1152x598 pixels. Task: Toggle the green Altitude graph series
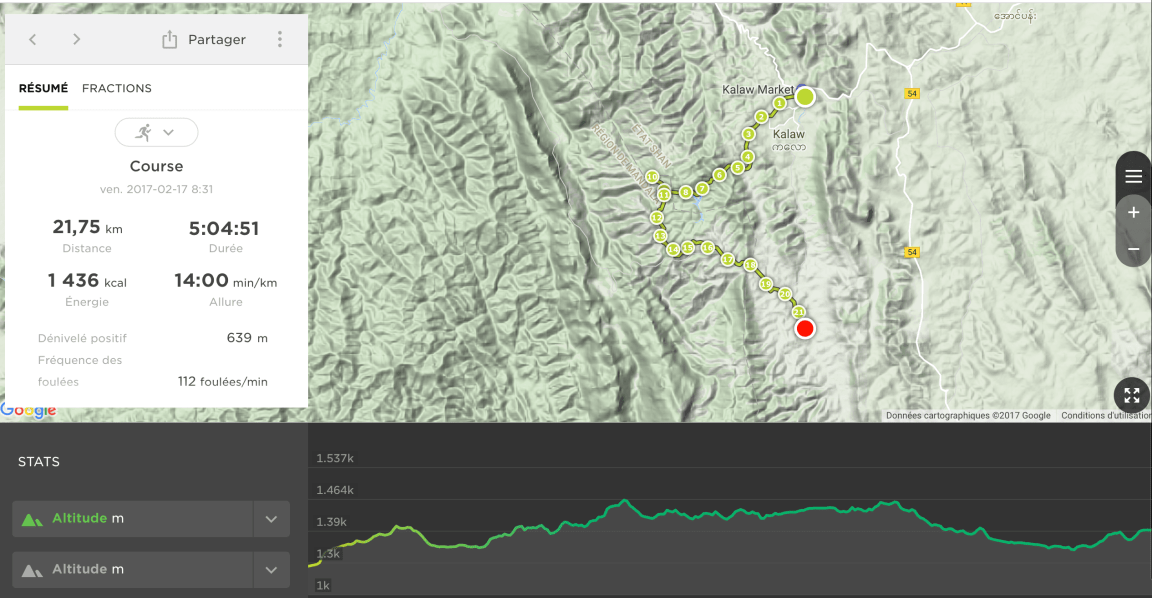(x=78, y=519)
